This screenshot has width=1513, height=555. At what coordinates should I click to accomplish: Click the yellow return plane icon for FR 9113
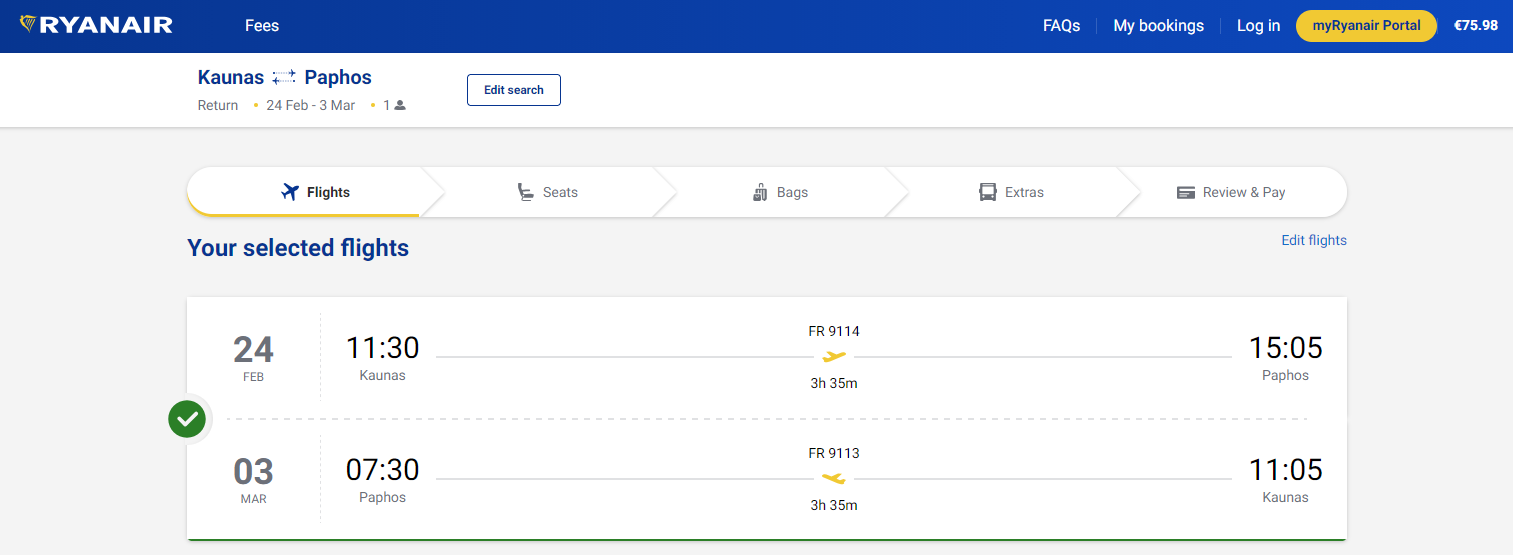[833, 479]
